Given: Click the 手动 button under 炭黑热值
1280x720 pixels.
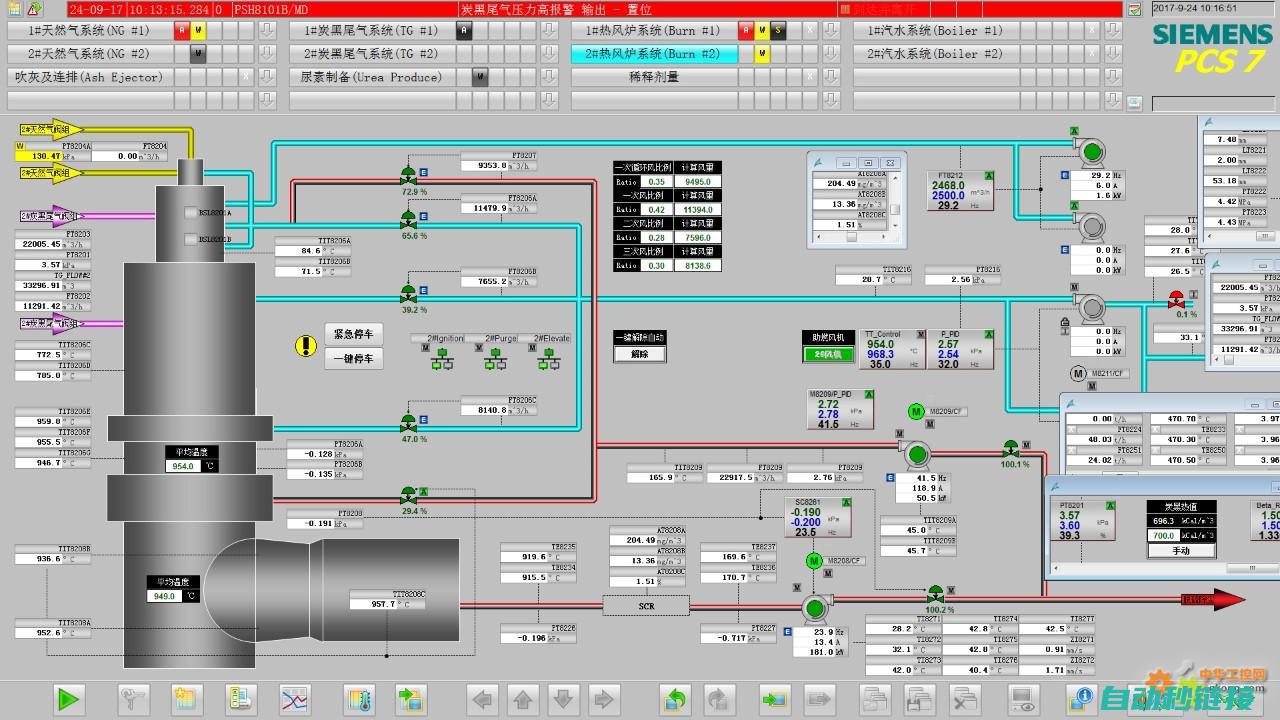Looking at the screenshot, I should click(x=1181, y=550).
